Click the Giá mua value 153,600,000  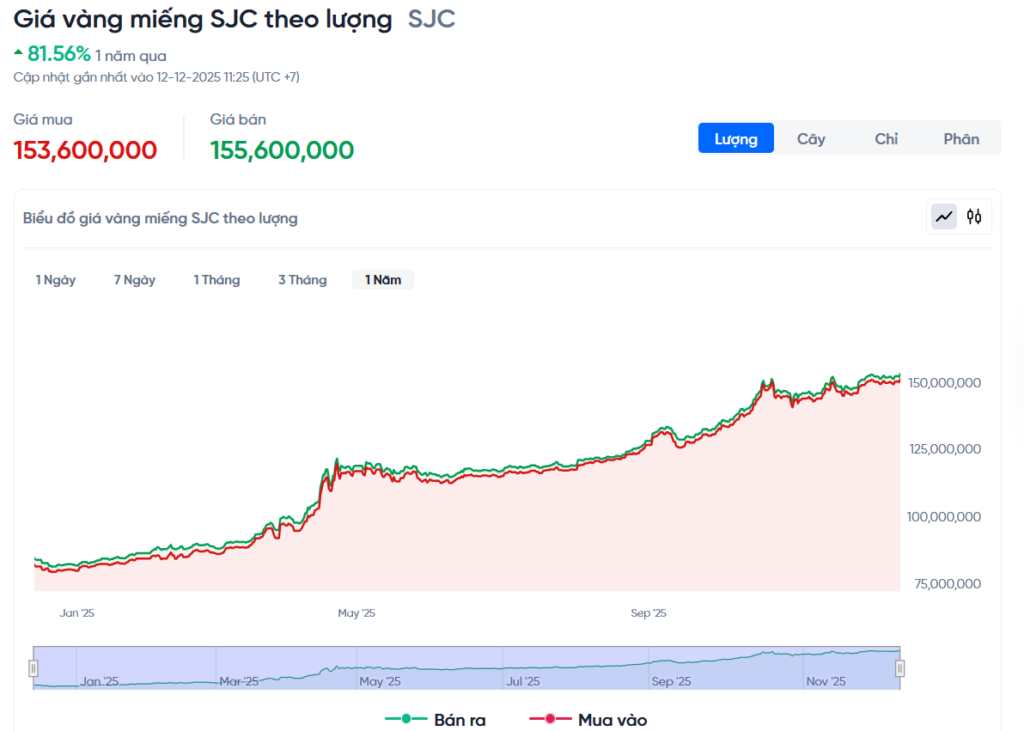[x=85, y=151]
